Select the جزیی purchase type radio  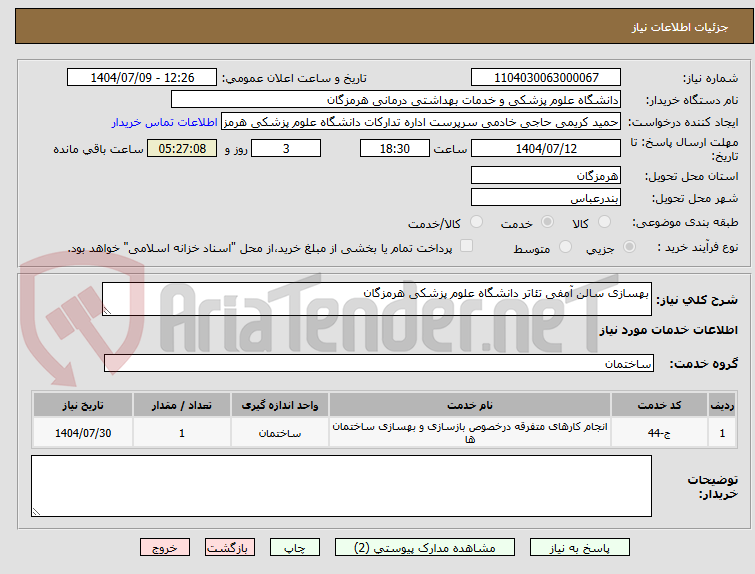pyautogui.click(x=629, y=247)
